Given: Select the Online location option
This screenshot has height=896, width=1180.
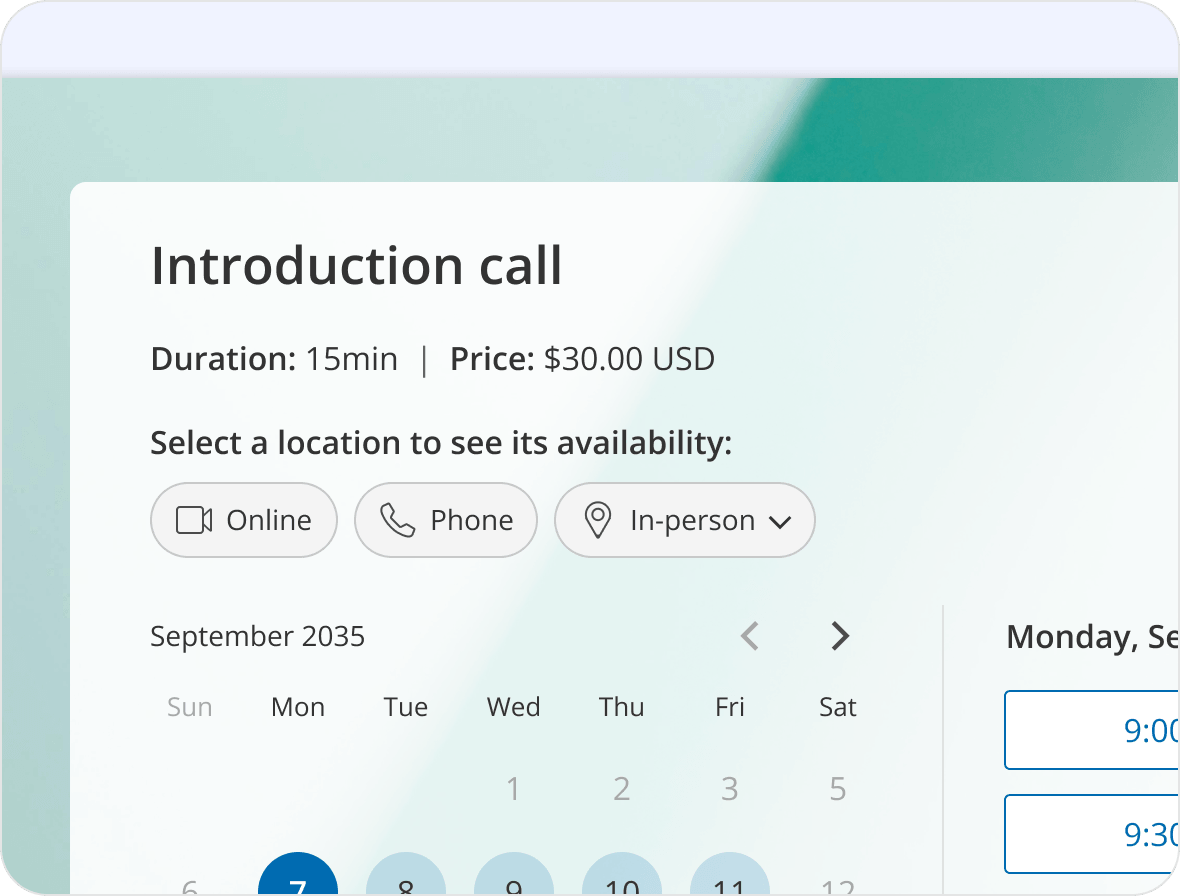Looking at the screenshot, I should click(244, 520).
